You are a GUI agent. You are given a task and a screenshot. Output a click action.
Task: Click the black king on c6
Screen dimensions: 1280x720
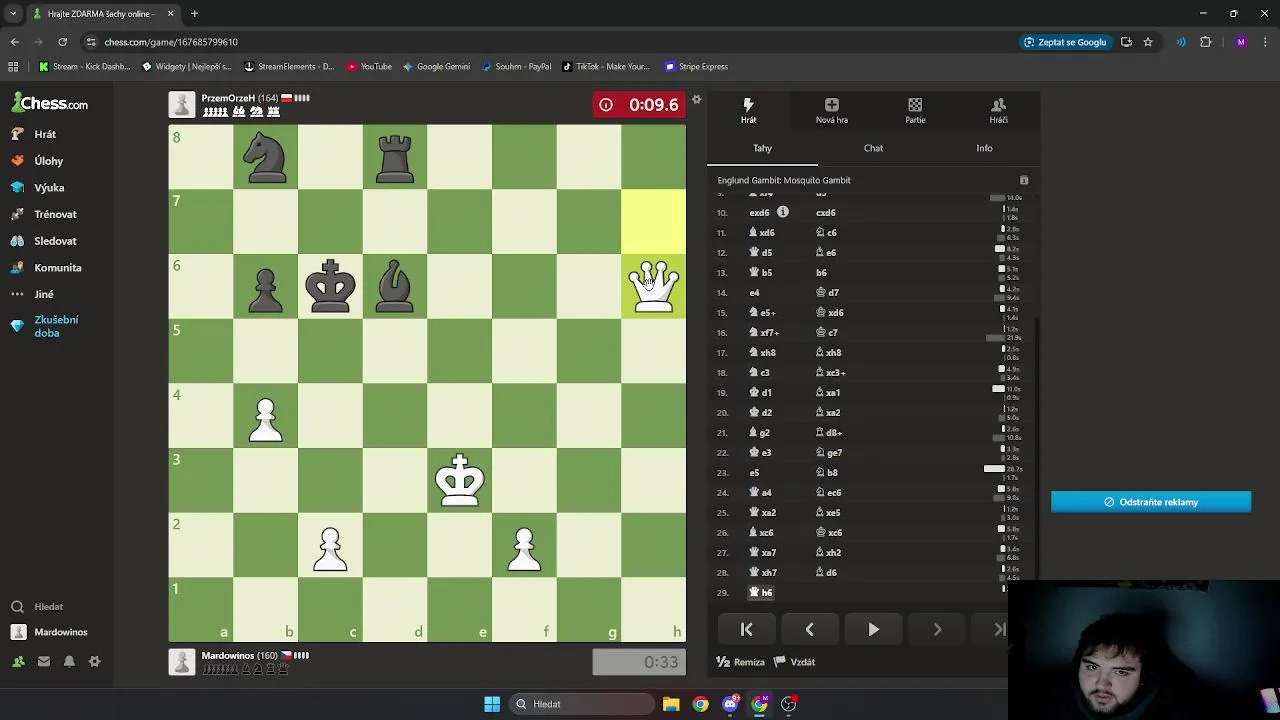[330, 286]
